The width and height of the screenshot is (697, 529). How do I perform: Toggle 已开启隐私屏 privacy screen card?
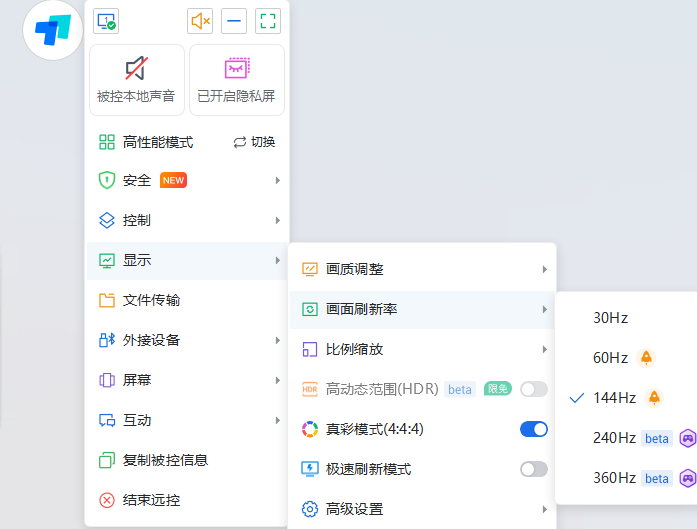click(237, 80)
